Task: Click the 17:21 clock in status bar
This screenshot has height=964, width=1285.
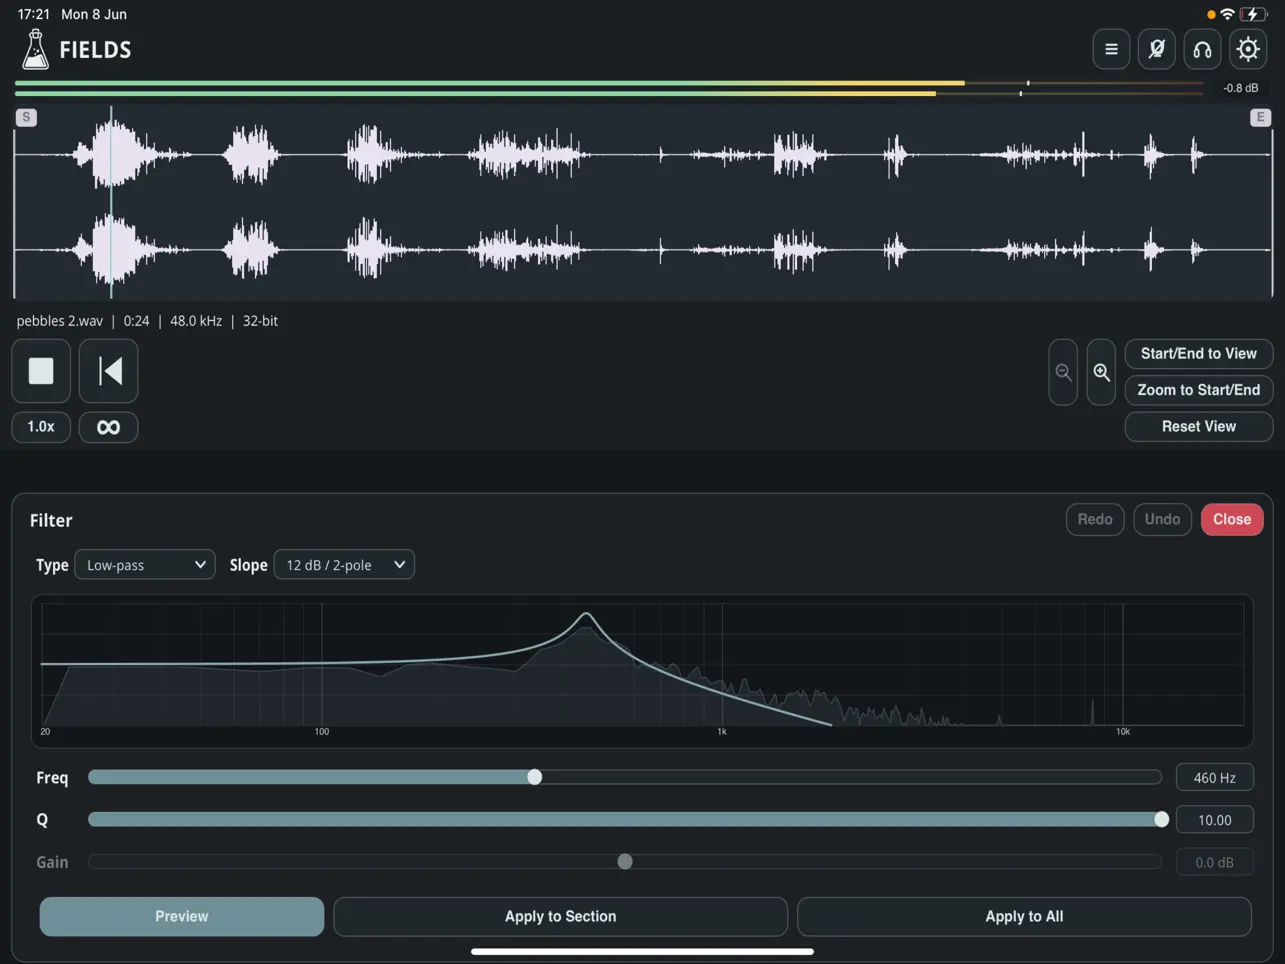Action: point(34,14)
